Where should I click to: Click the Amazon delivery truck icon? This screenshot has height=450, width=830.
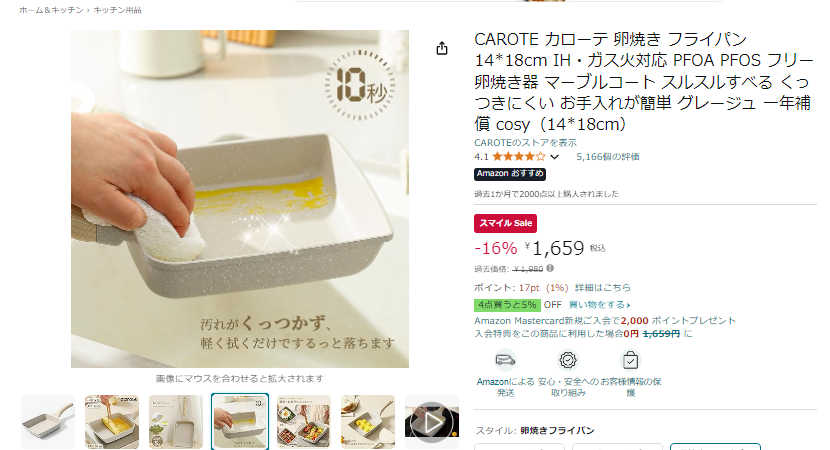coord(506,360)
